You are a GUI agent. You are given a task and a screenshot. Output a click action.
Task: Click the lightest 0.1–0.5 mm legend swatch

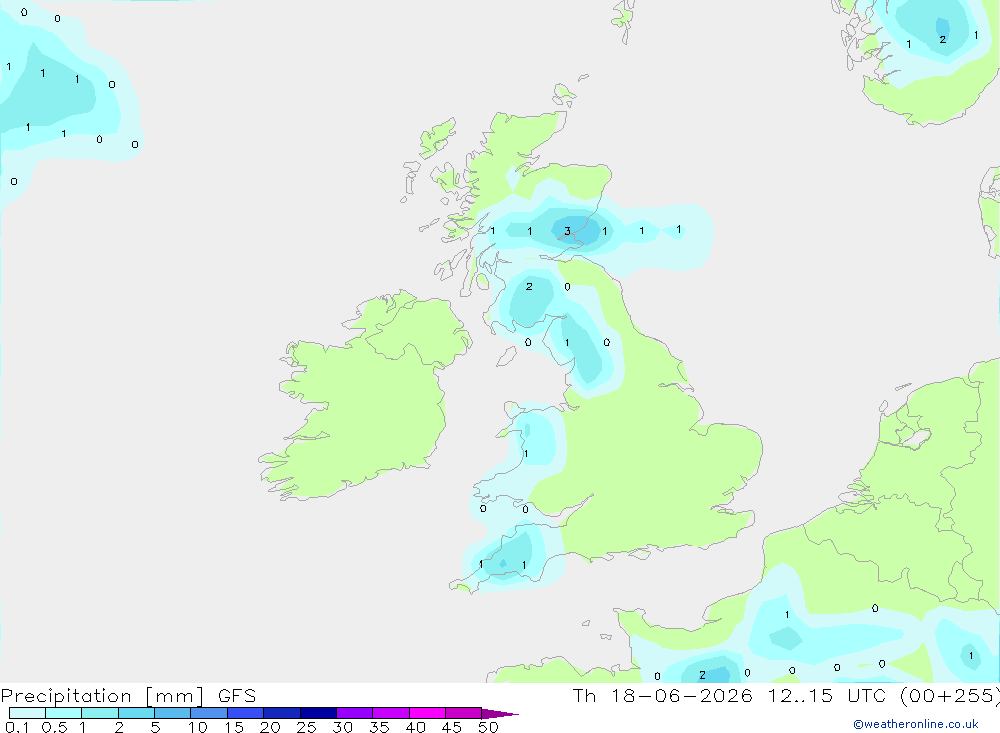[x=27, y=713]
